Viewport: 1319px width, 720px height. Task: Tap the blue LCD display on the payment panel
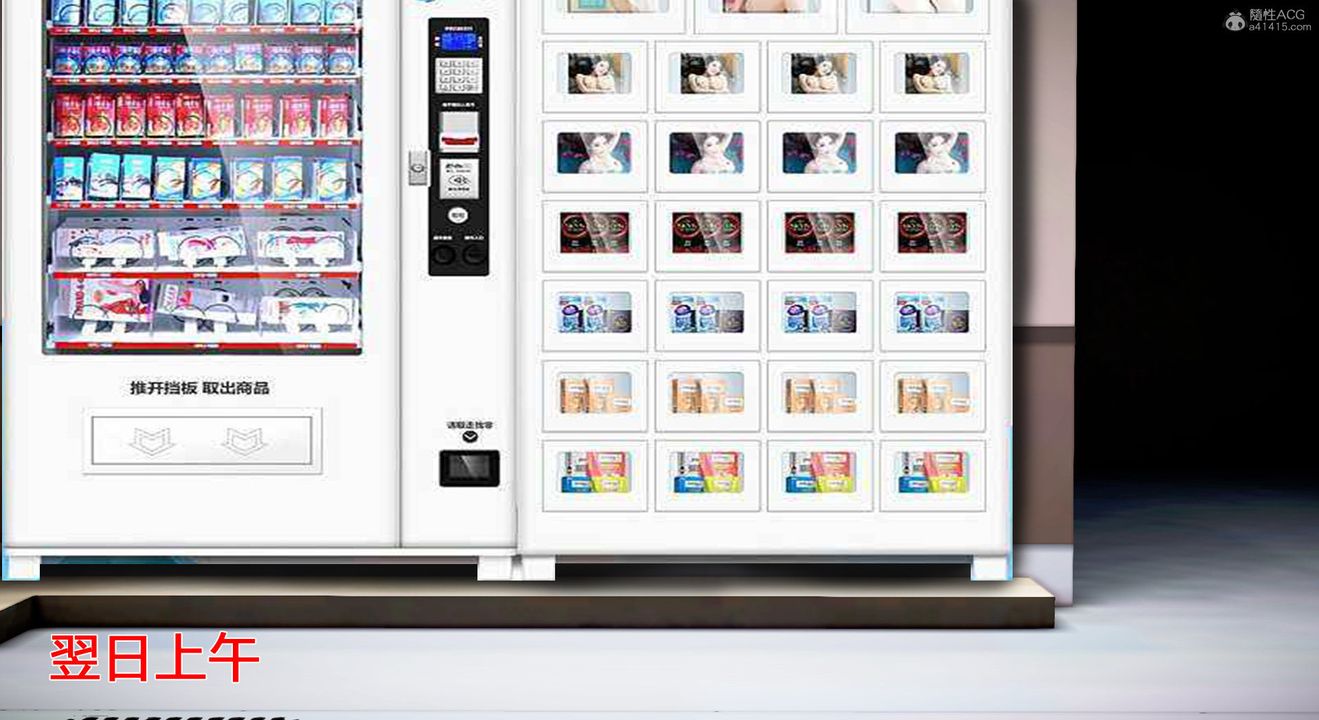[x=458, y=41]
